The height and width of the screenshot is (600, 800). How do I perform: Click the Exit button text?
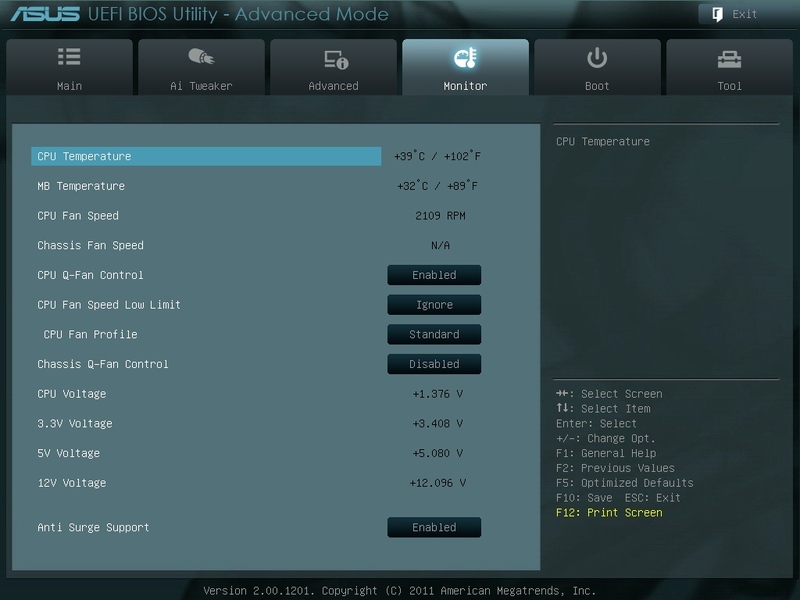(745, 14)
